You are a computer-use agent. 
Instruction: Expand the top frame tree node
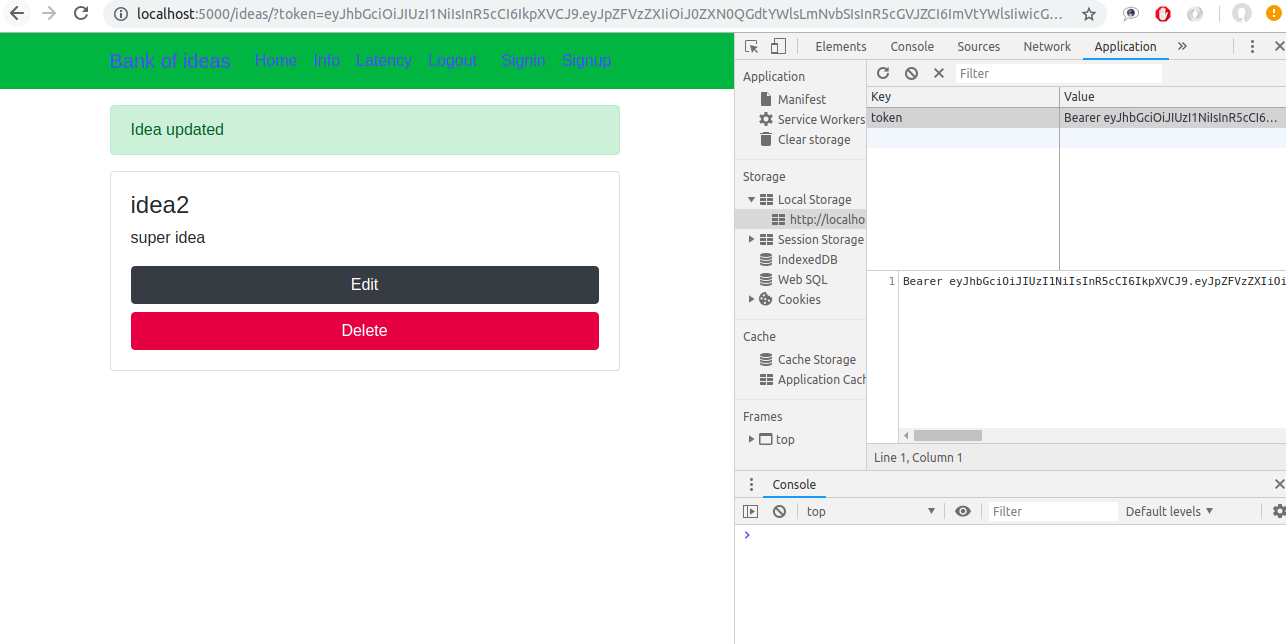(x=752, y=439)
